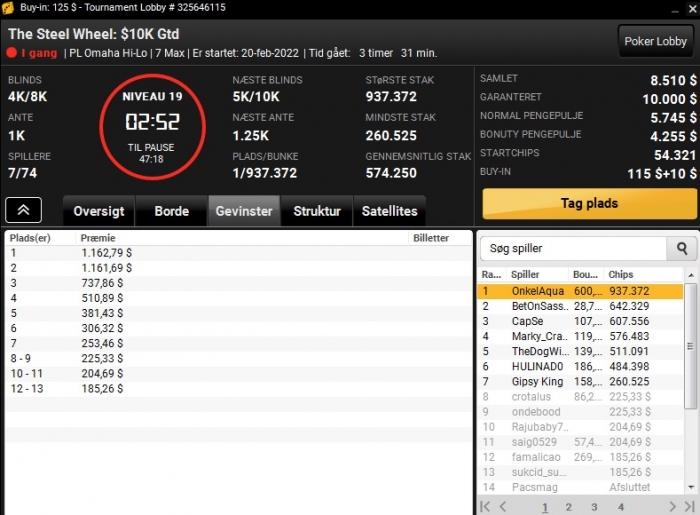Viewport: 700px width, 515px height.
Task: Open the Satellites tab
Action: click(x=389, y=211)
